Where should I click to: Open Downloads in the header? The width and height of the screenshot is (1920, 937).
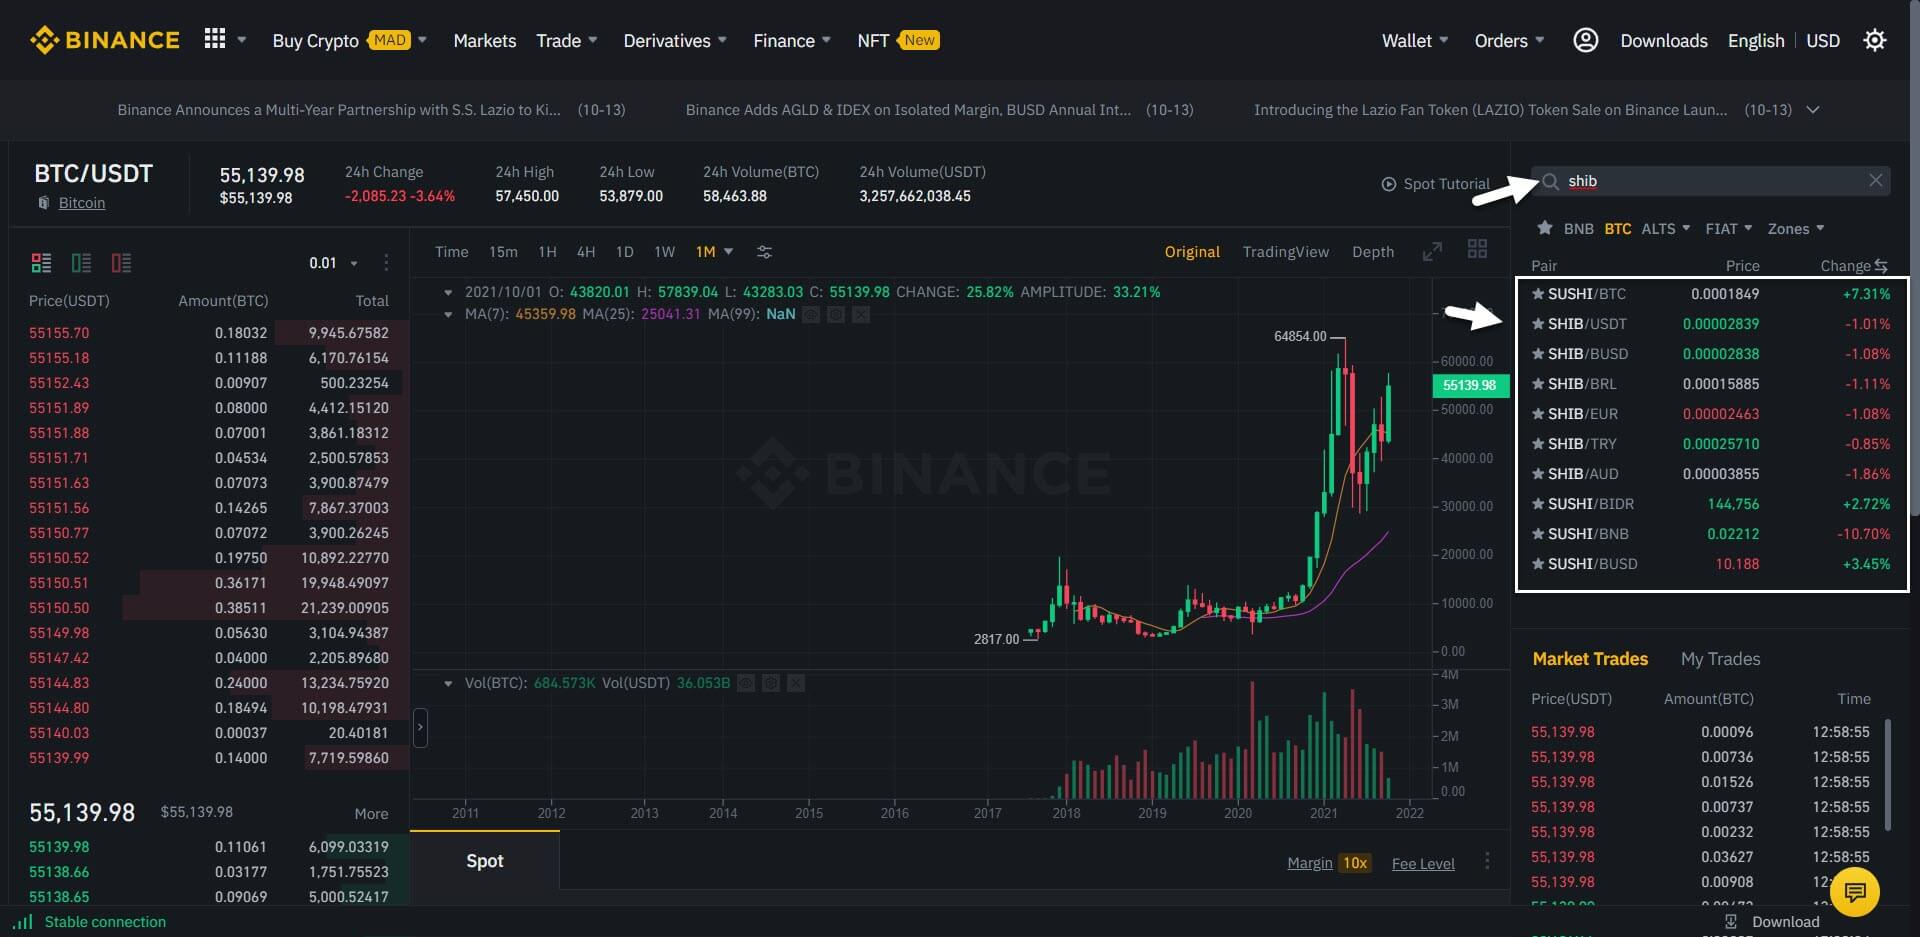1664,41
